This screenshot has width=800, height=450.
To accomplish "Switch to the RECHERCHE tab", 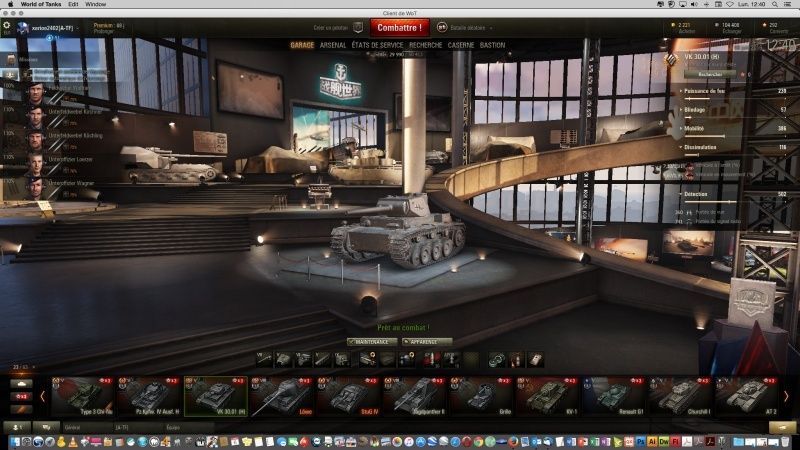I will click(426, 45).
